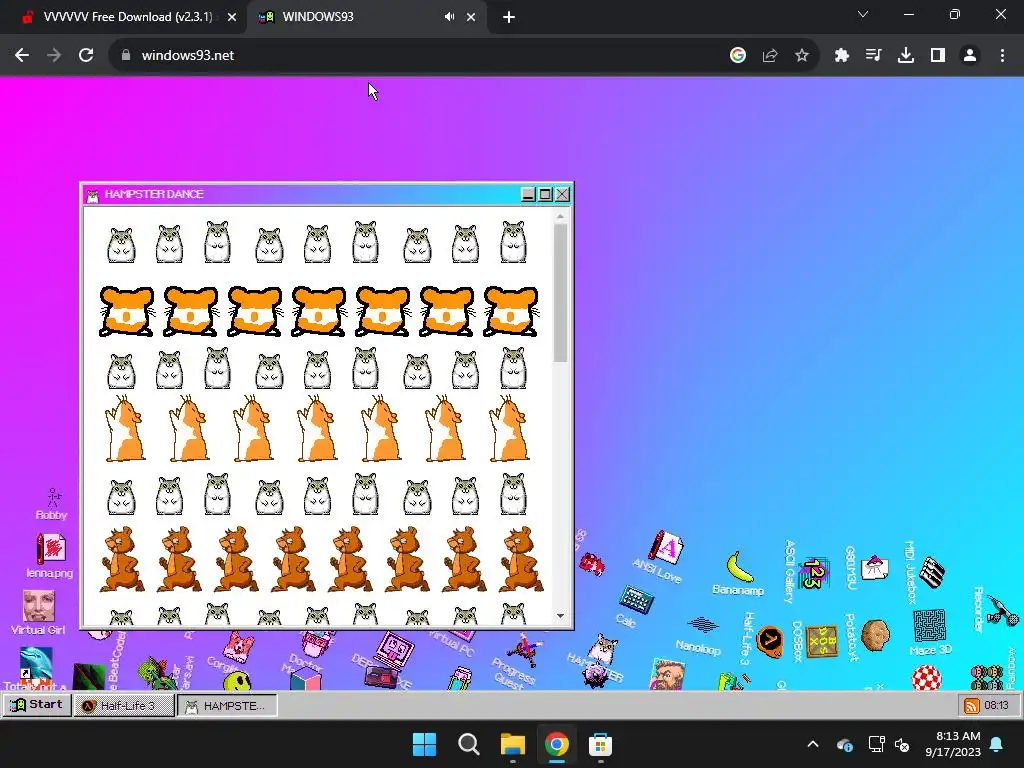The image size is (1024, 768).
Task: Click the HAMPSTER DANCE window hamster icon
Action: tap(93, 195)
